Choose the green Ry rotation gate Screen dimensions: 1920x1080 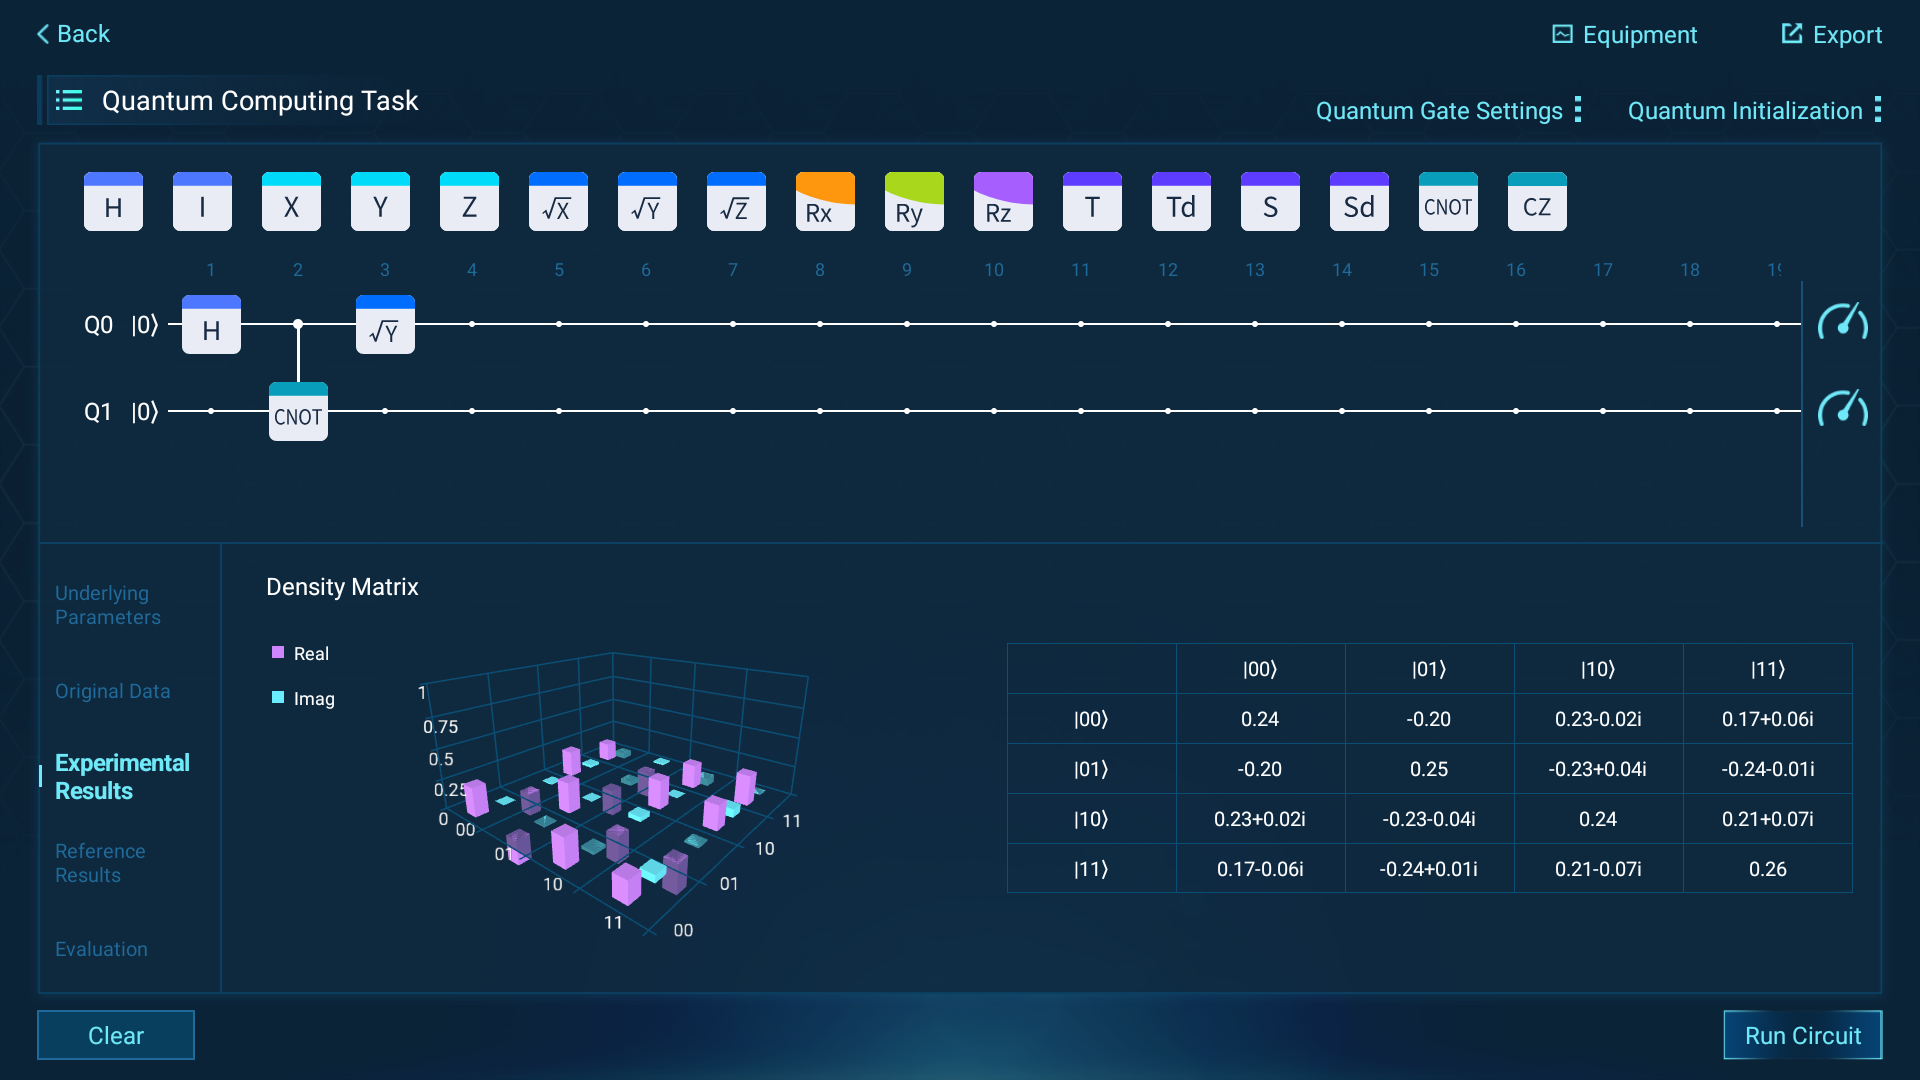coord(914,203)
